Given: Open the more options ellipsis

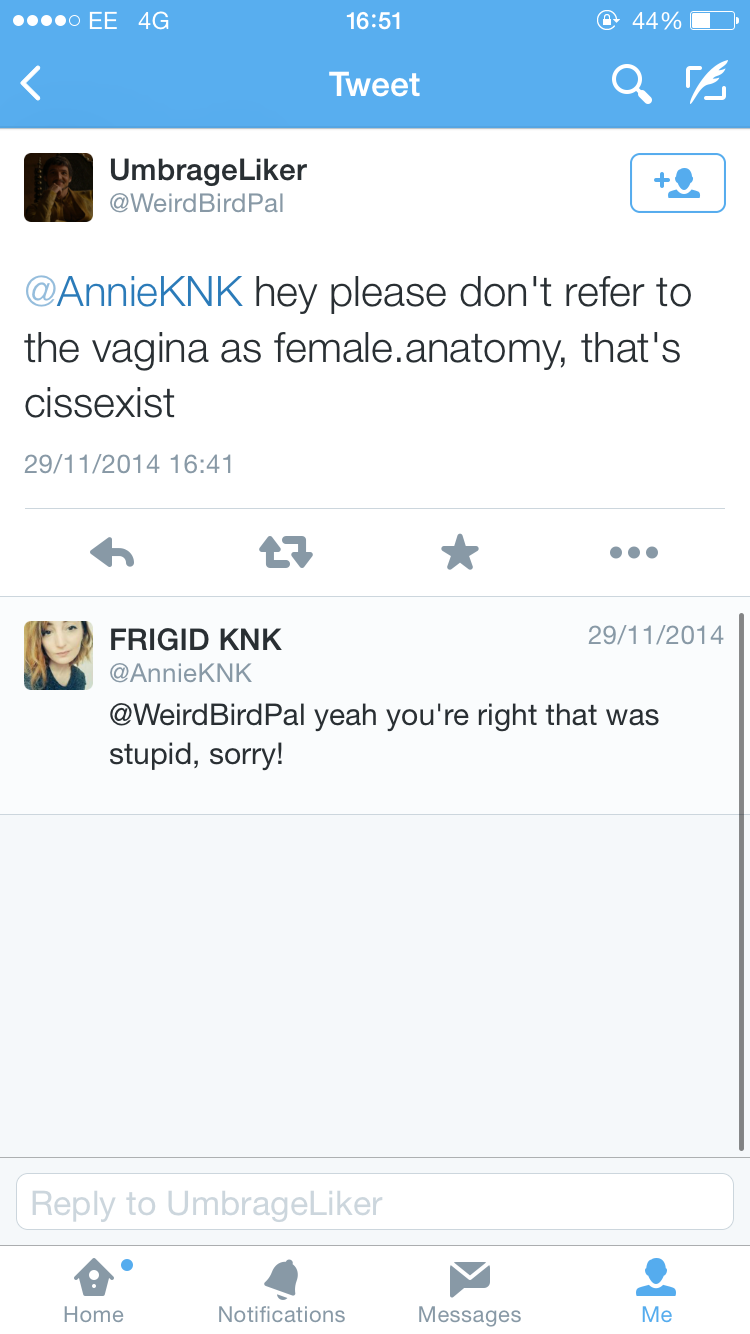Looking at the screenshot, I should (634, 551).
